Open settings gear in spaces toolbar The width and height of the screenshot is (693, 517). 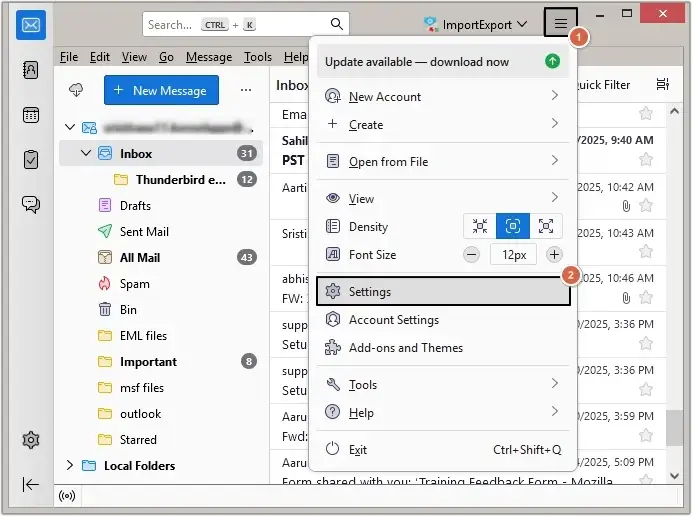30,440
